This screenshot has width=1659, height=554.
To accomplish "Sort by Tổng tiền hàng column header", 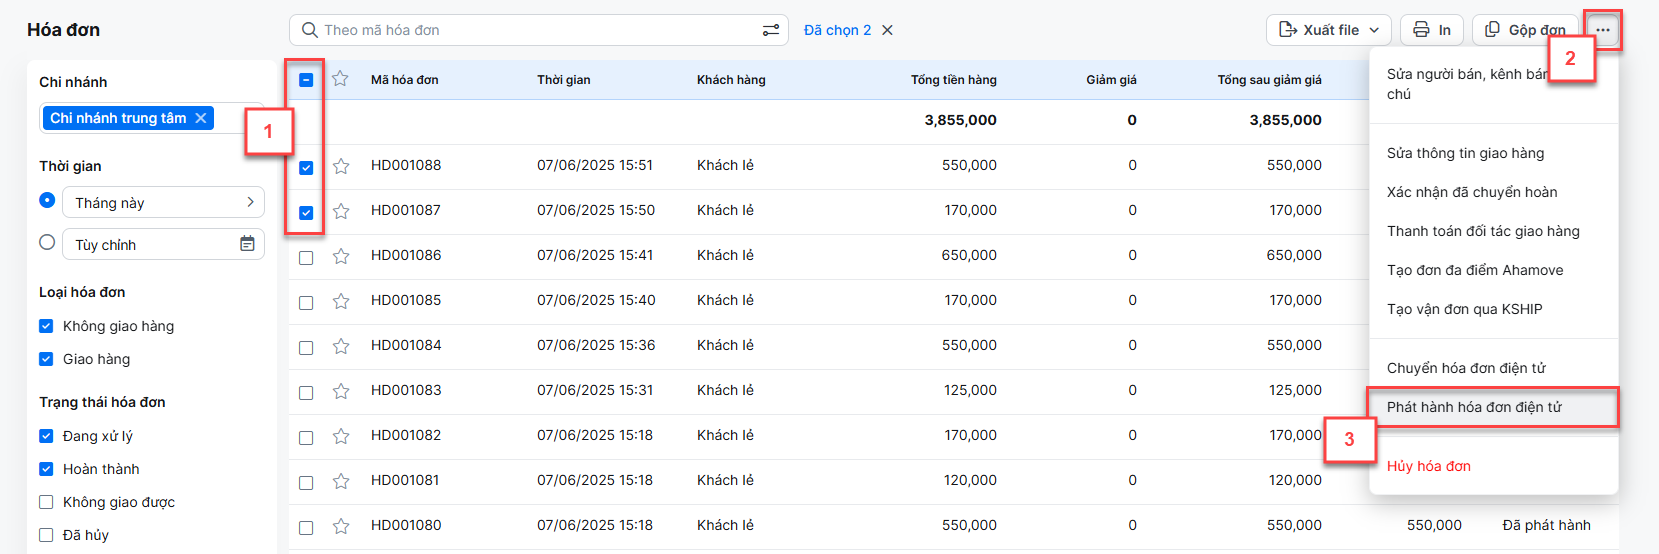I will 953,80.
